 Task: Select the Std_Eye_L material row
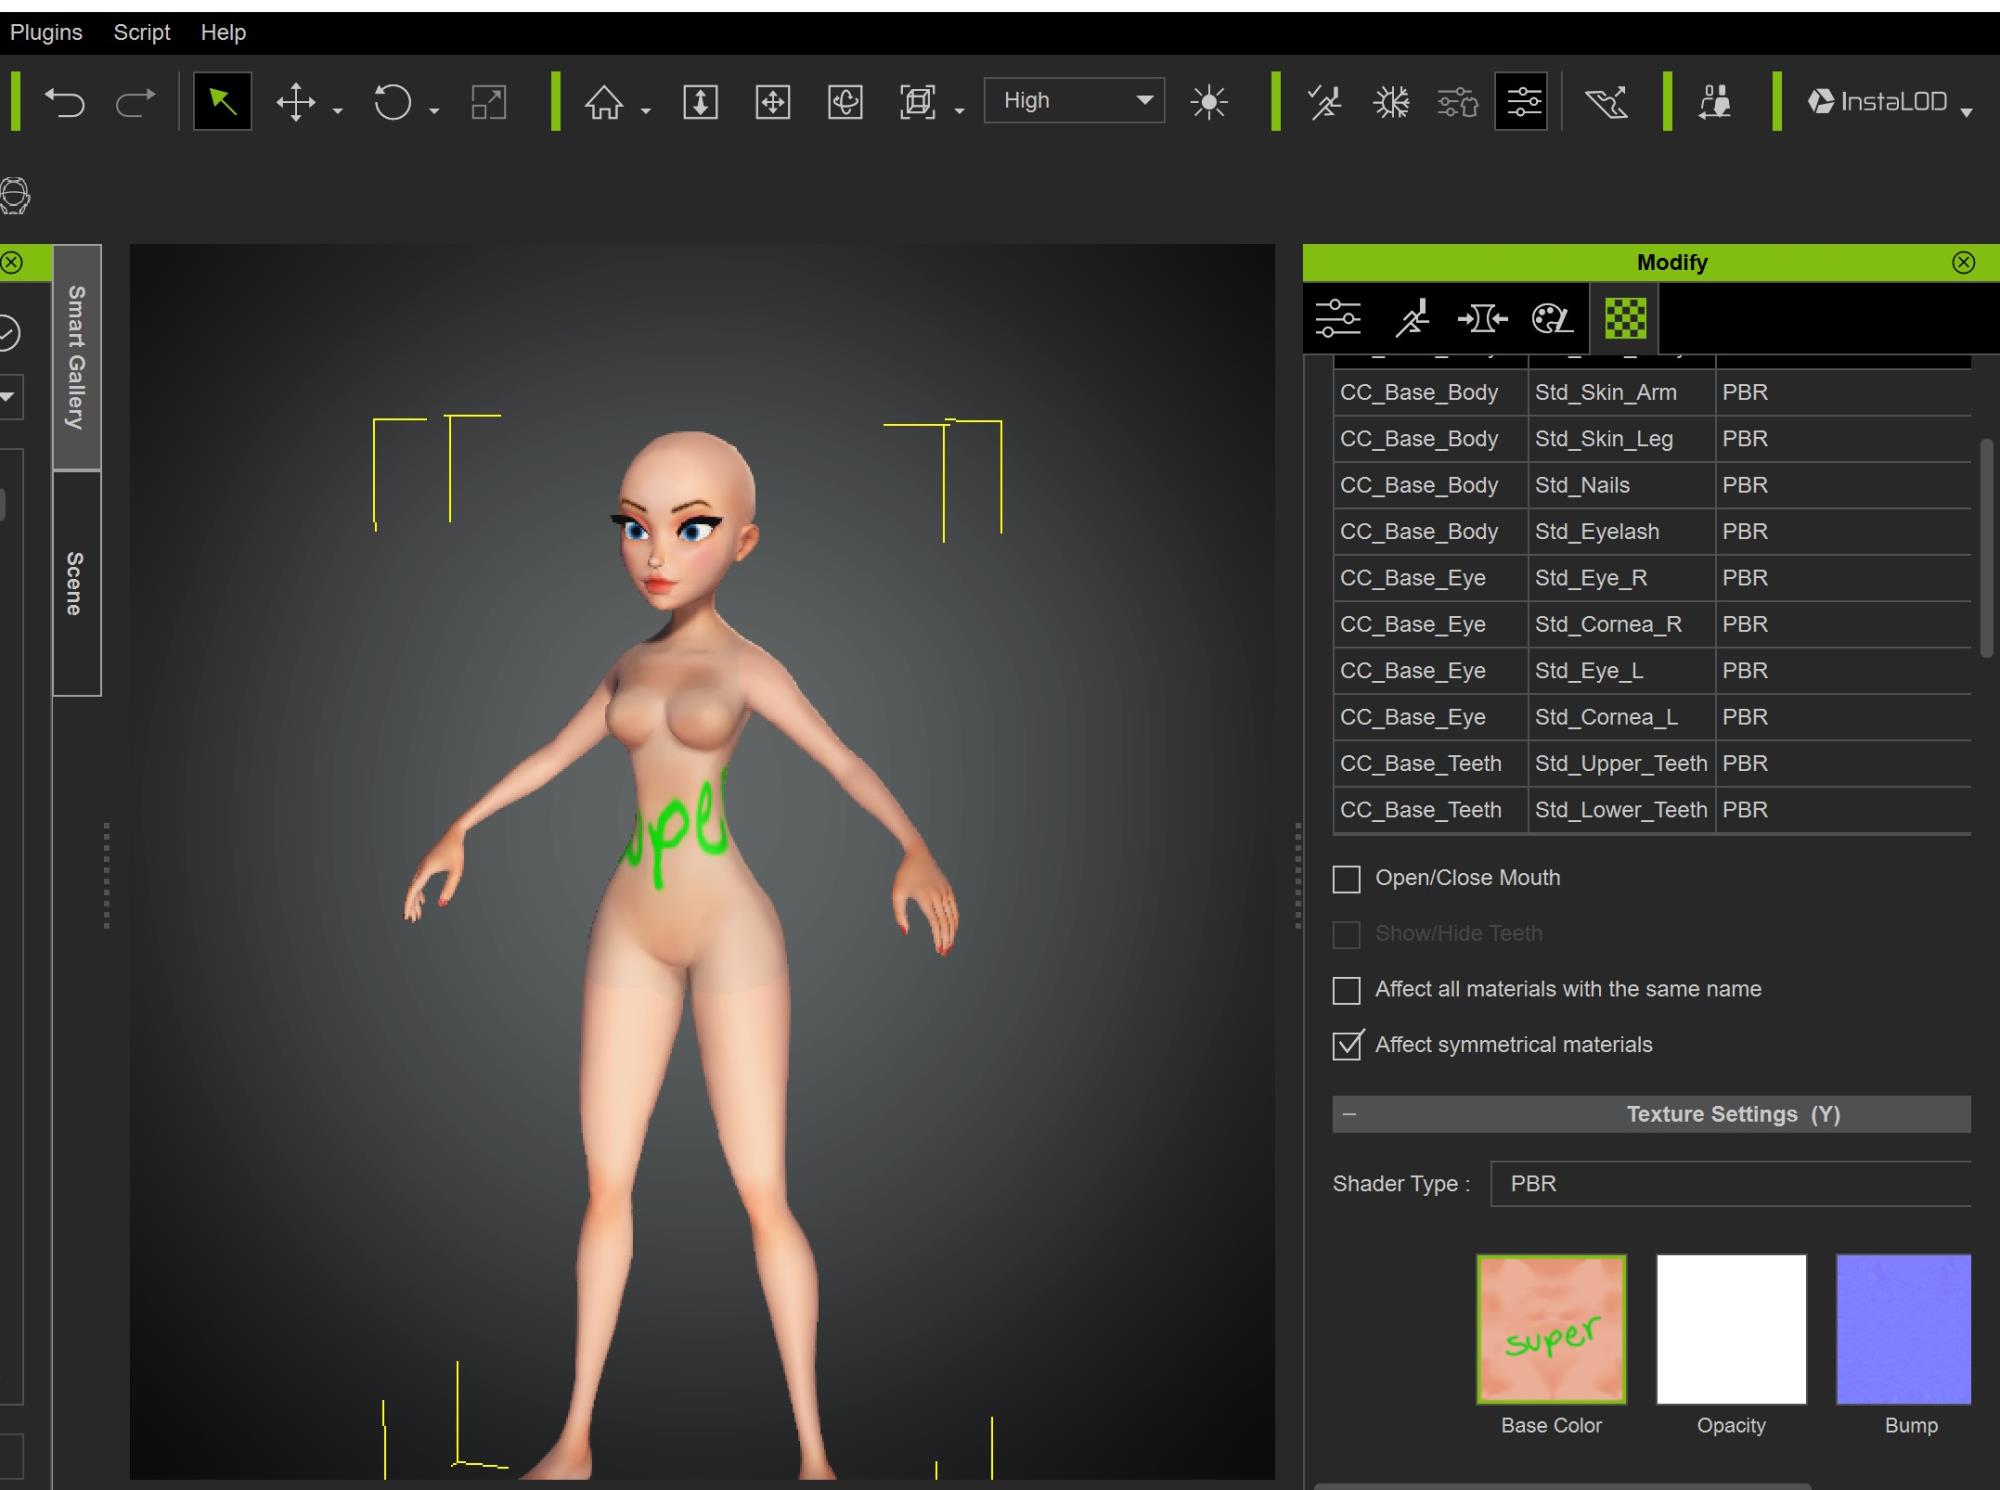click(1652, 671)
